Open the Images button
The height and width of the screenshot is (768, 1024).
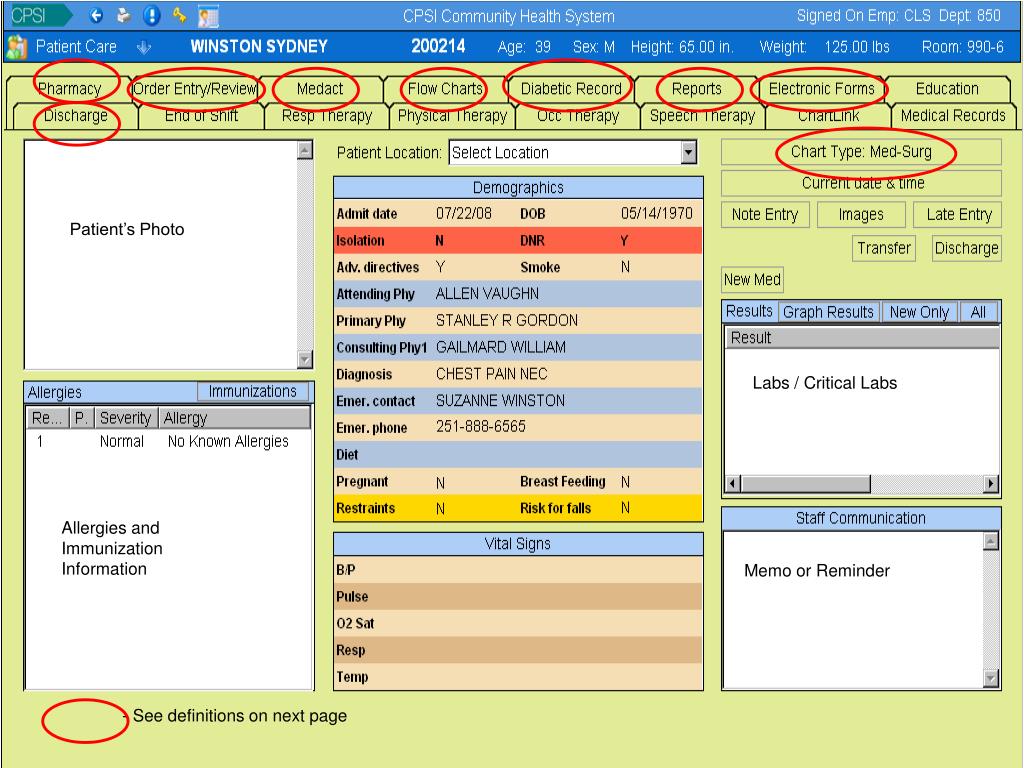[x=861, y=214]
